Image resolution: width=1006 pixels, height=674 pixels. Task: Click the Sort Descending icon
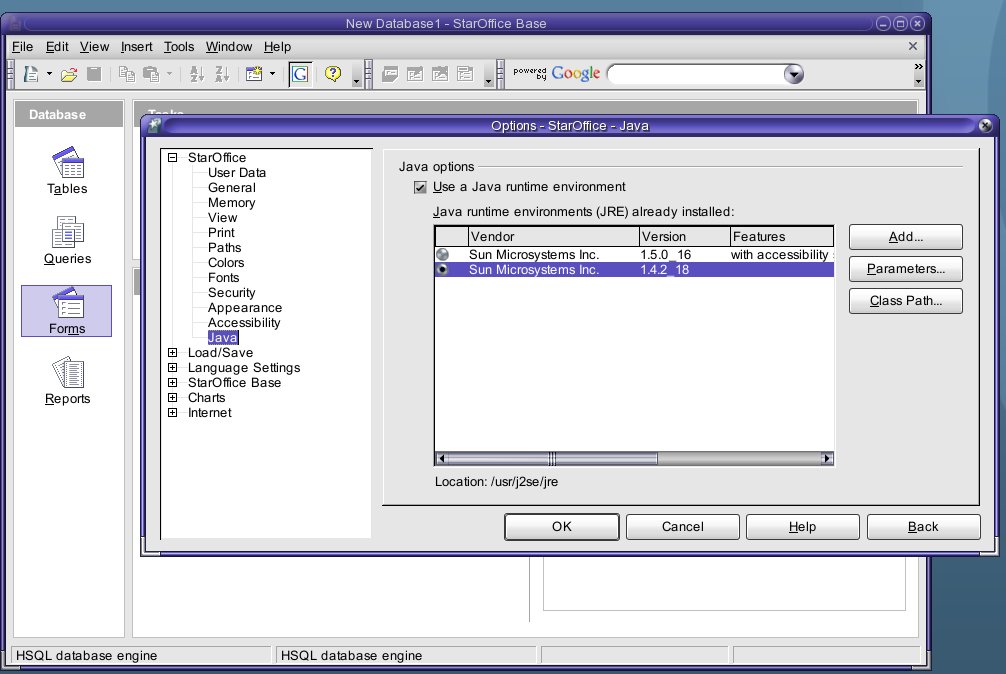point(222,74)
